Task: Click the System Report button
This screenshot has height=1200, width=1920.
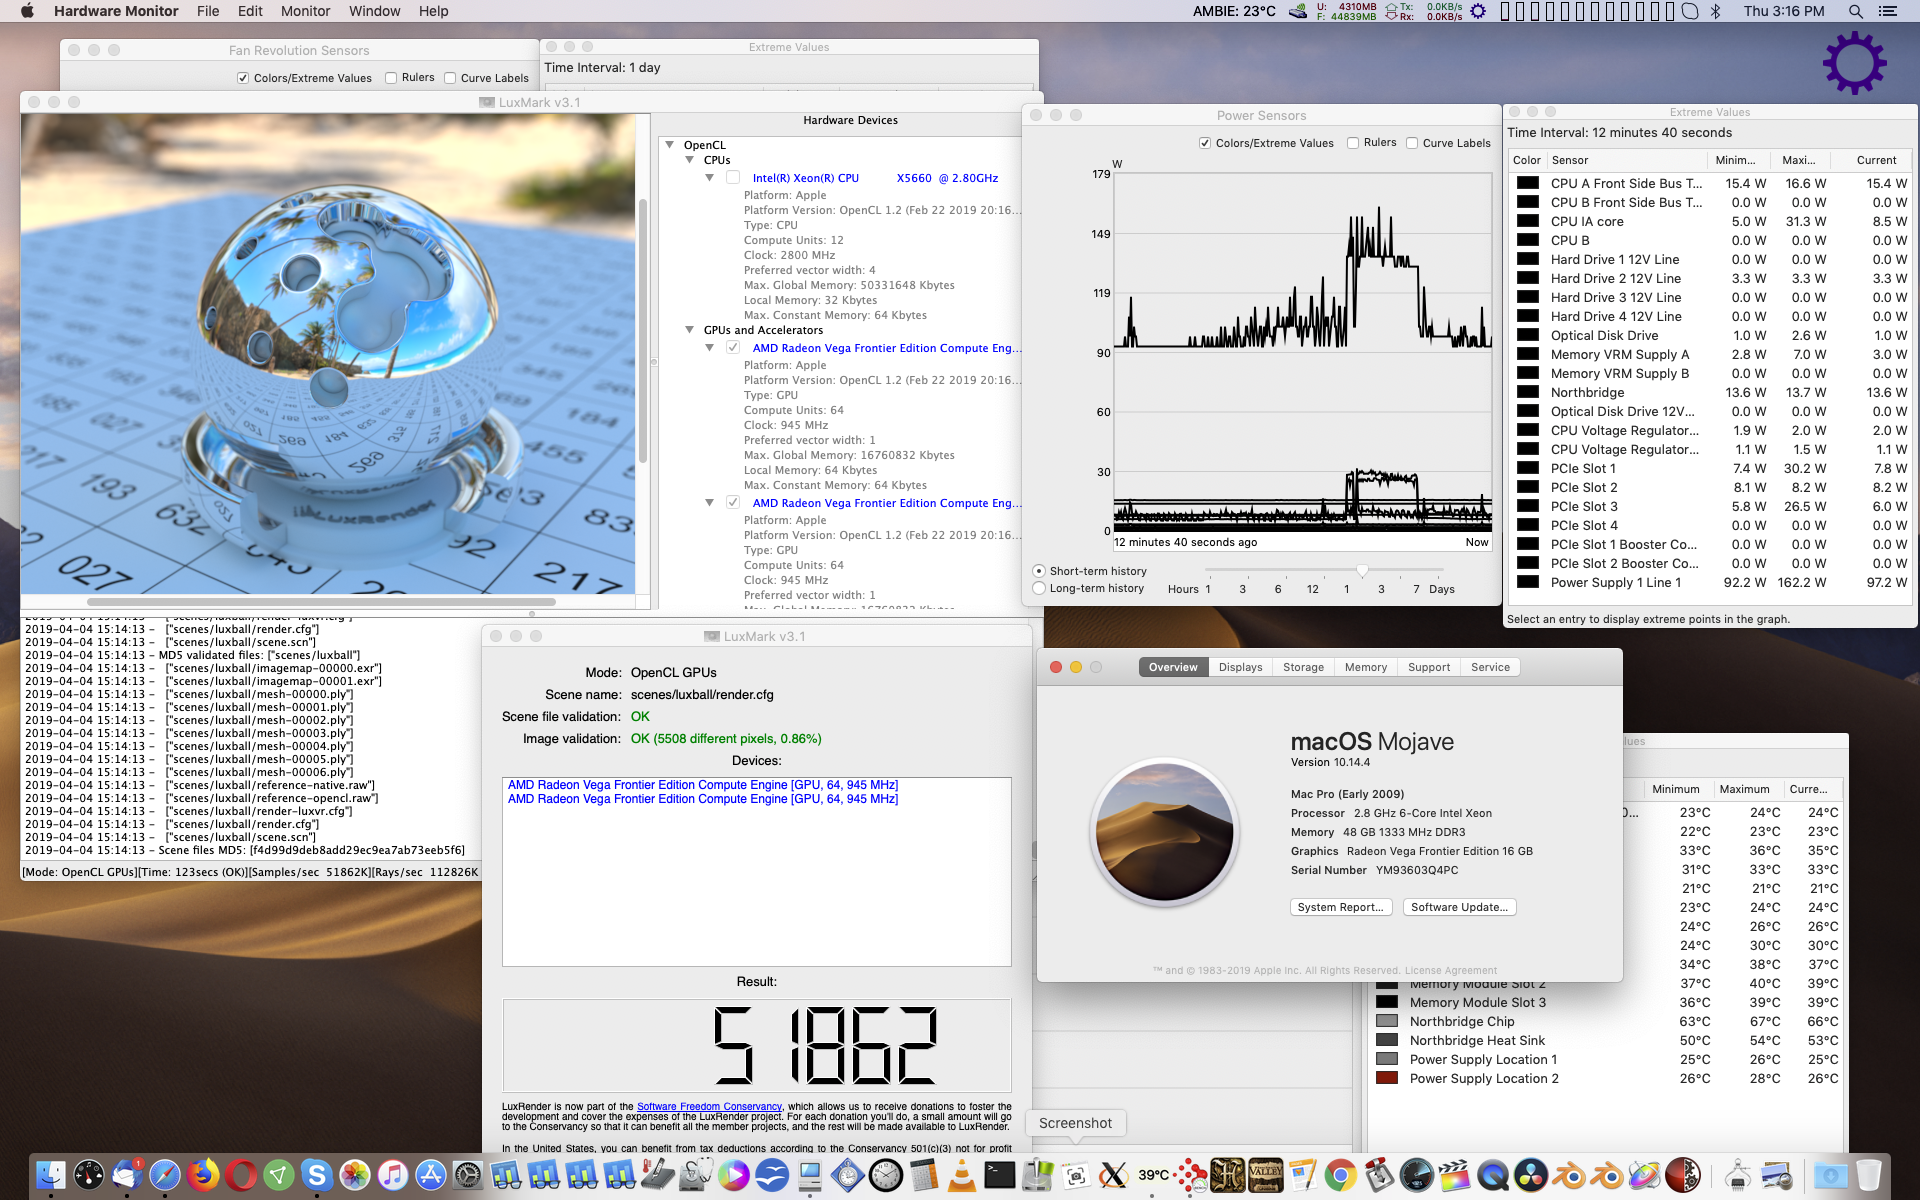Action: click(1340, 907)
